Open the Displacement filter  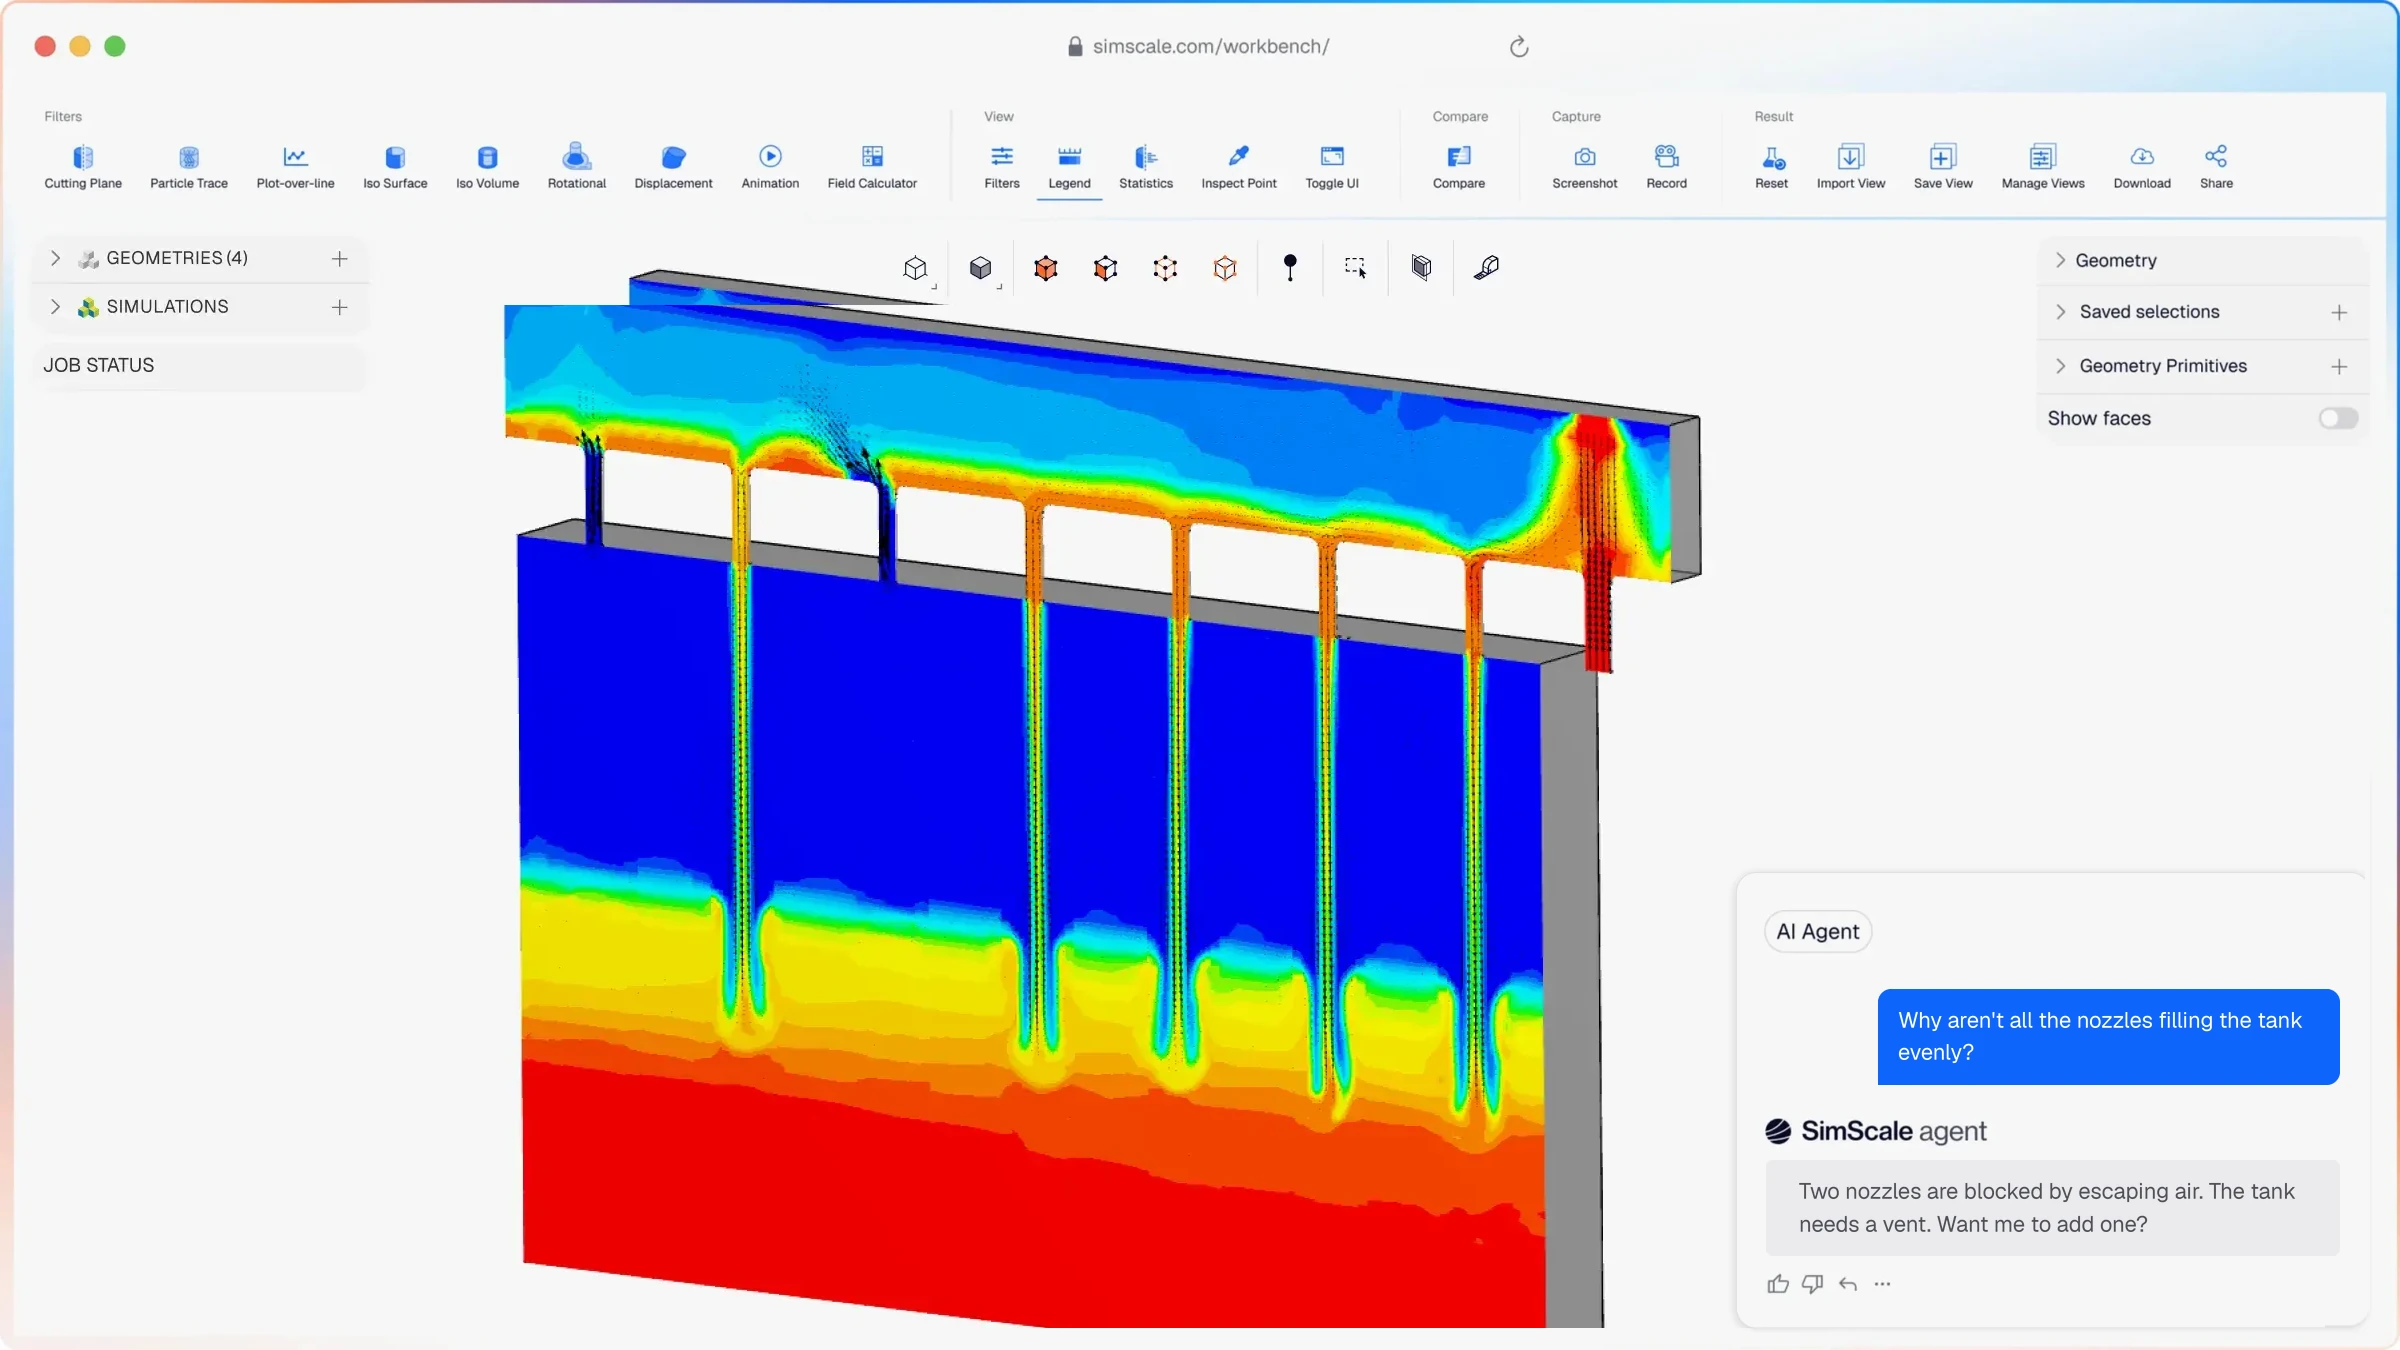point(673,167)
